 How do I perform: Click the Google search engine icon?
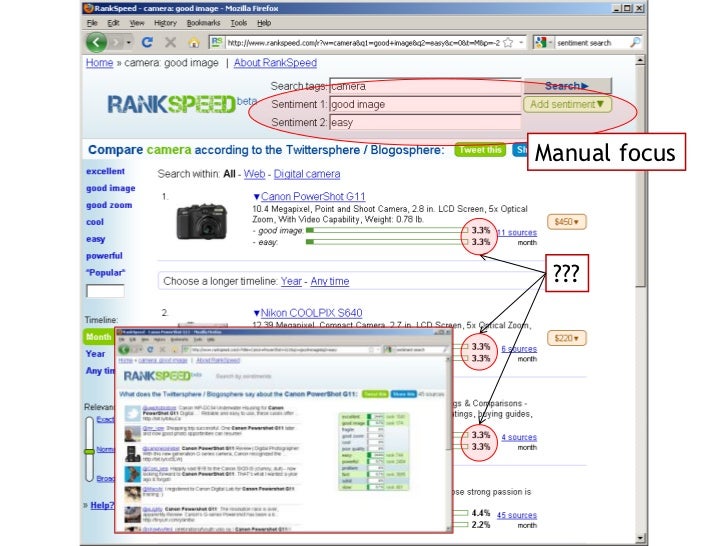click(x=540, y=43)
